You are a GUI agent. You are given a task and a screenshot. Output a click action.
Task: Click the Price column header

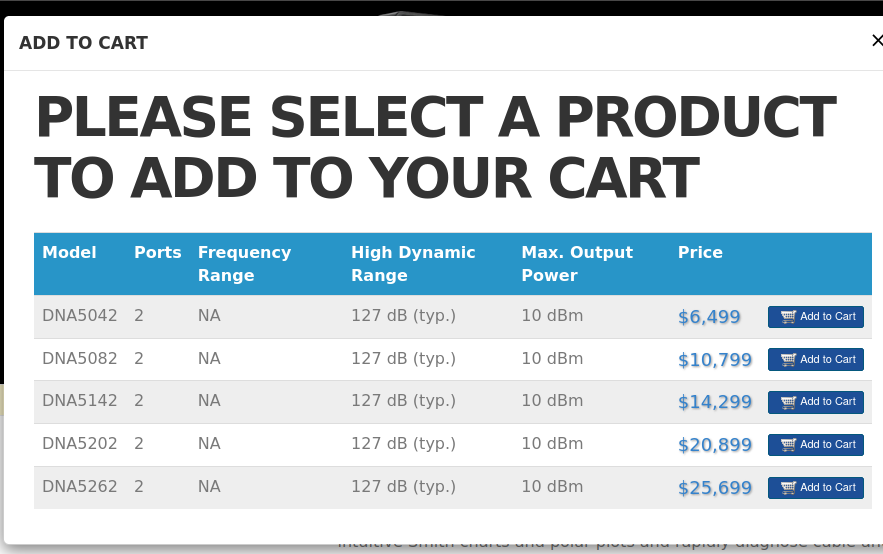click(x=700, y=253)
